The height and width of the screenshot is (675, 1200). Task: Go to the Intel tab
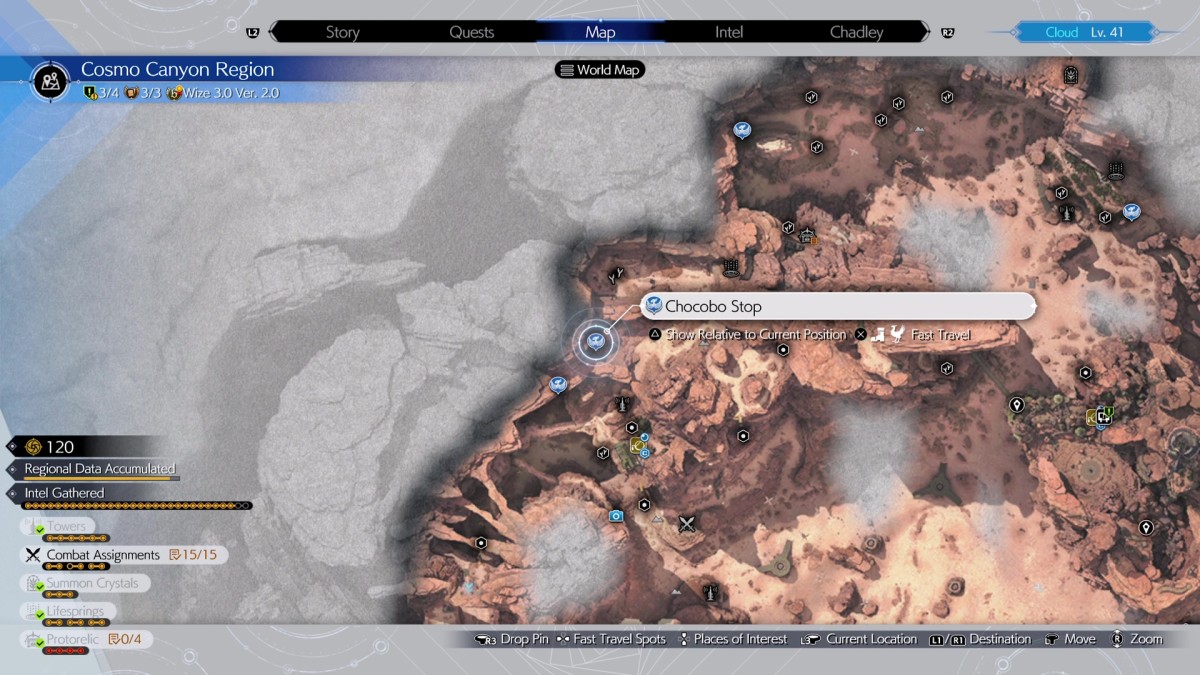point(729,32)
